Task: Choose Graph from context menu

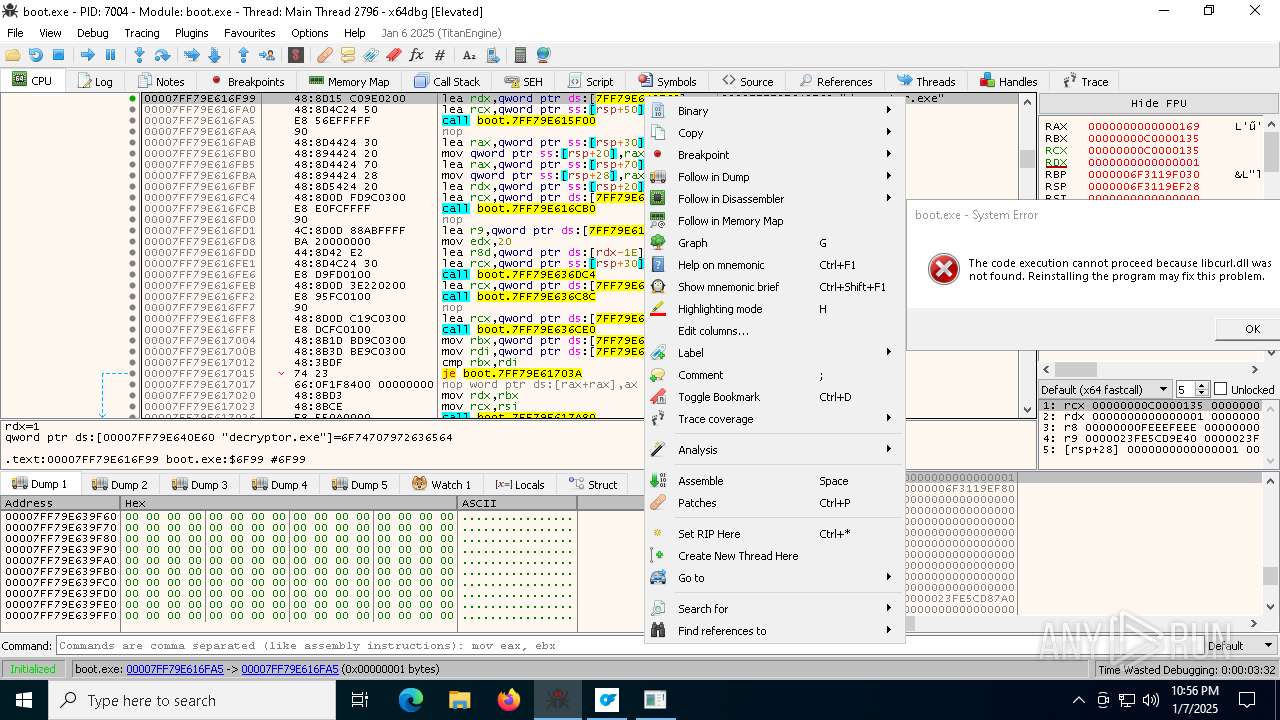Action: pyautogui.click(x=775, y=243)
